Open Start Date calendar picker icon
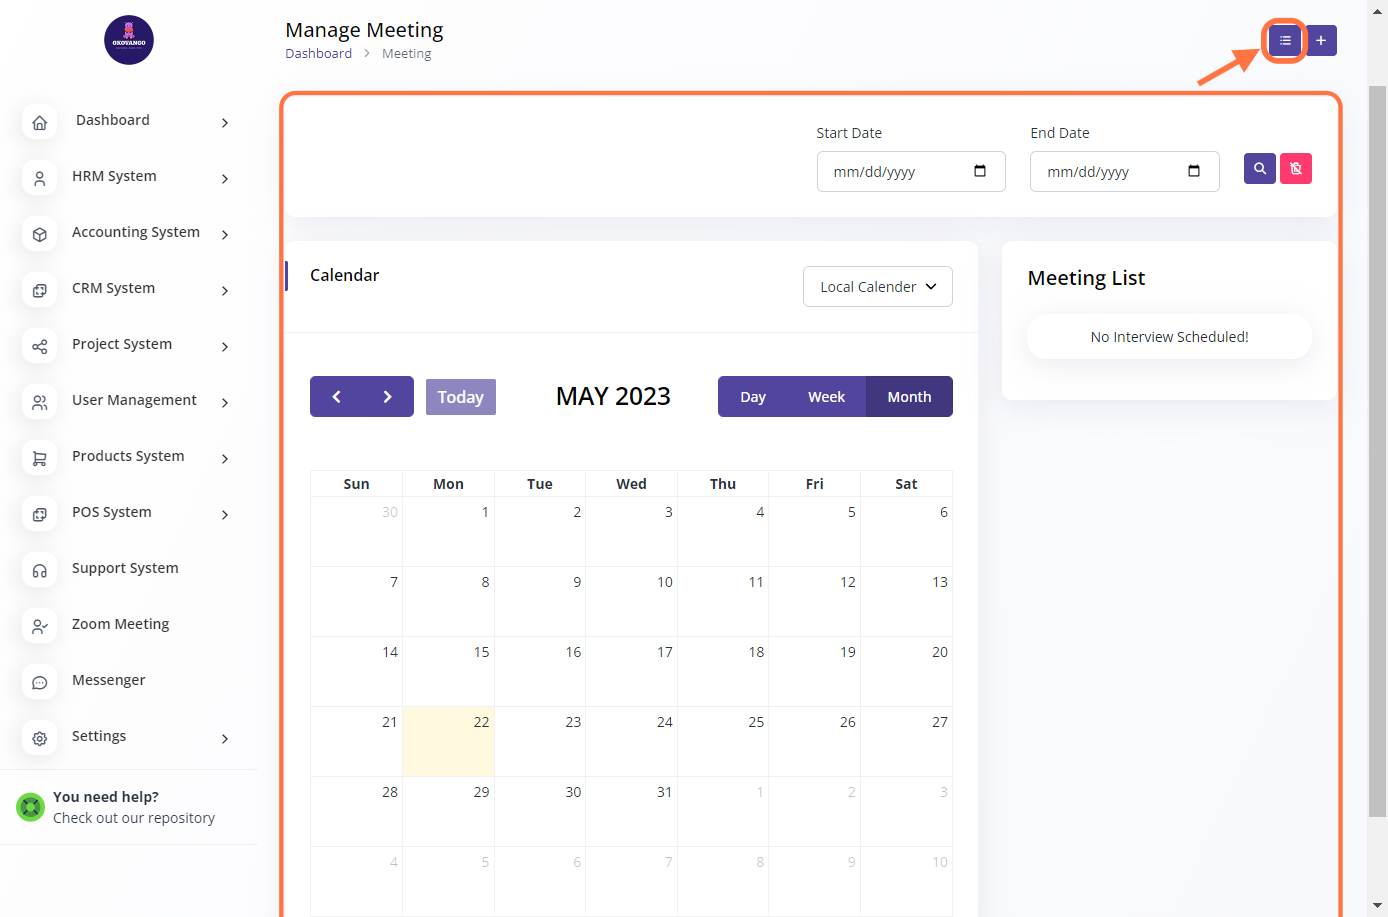 coord(980,171)
